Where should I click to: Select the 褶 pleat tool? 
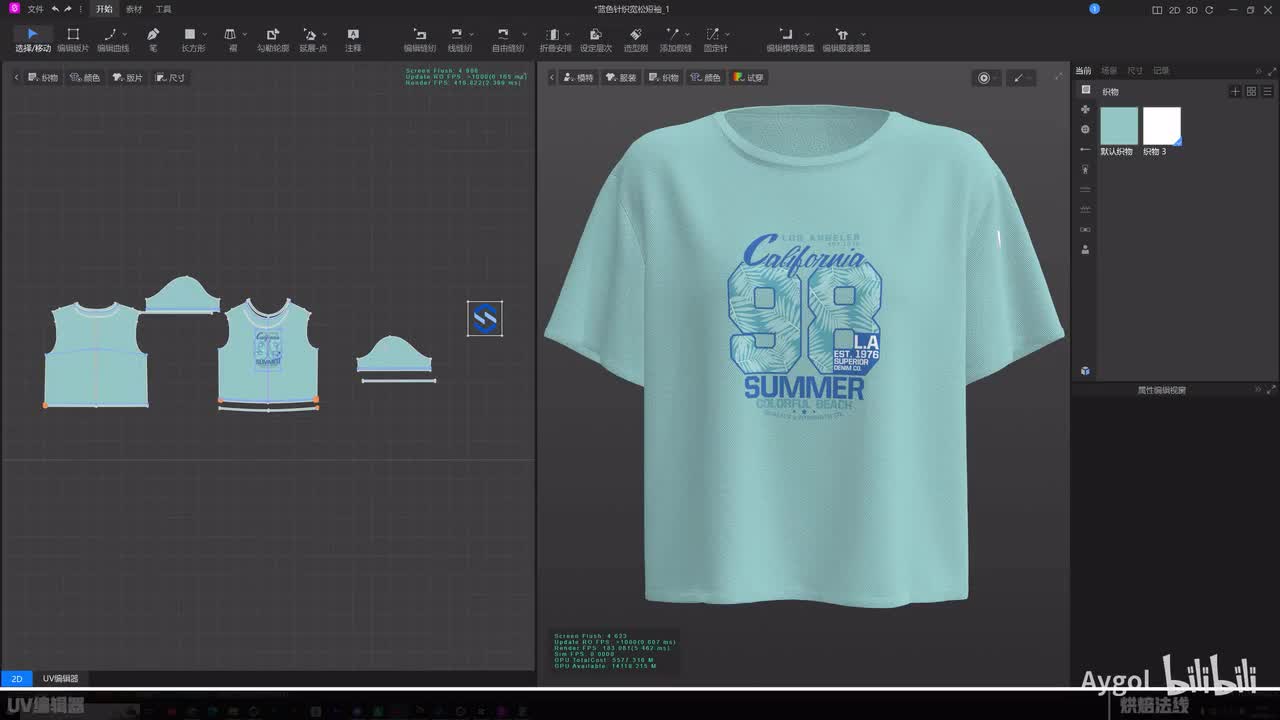point(231,40)
